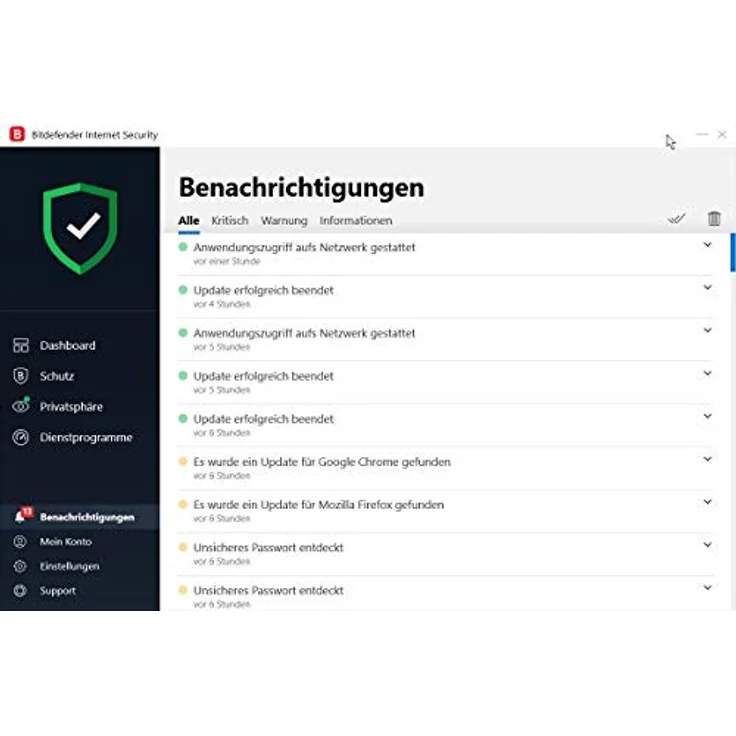Expand Update erfolgreich beendet vor 5 Stunden
The height and width of the screenshot is (736, 736).
707,373
